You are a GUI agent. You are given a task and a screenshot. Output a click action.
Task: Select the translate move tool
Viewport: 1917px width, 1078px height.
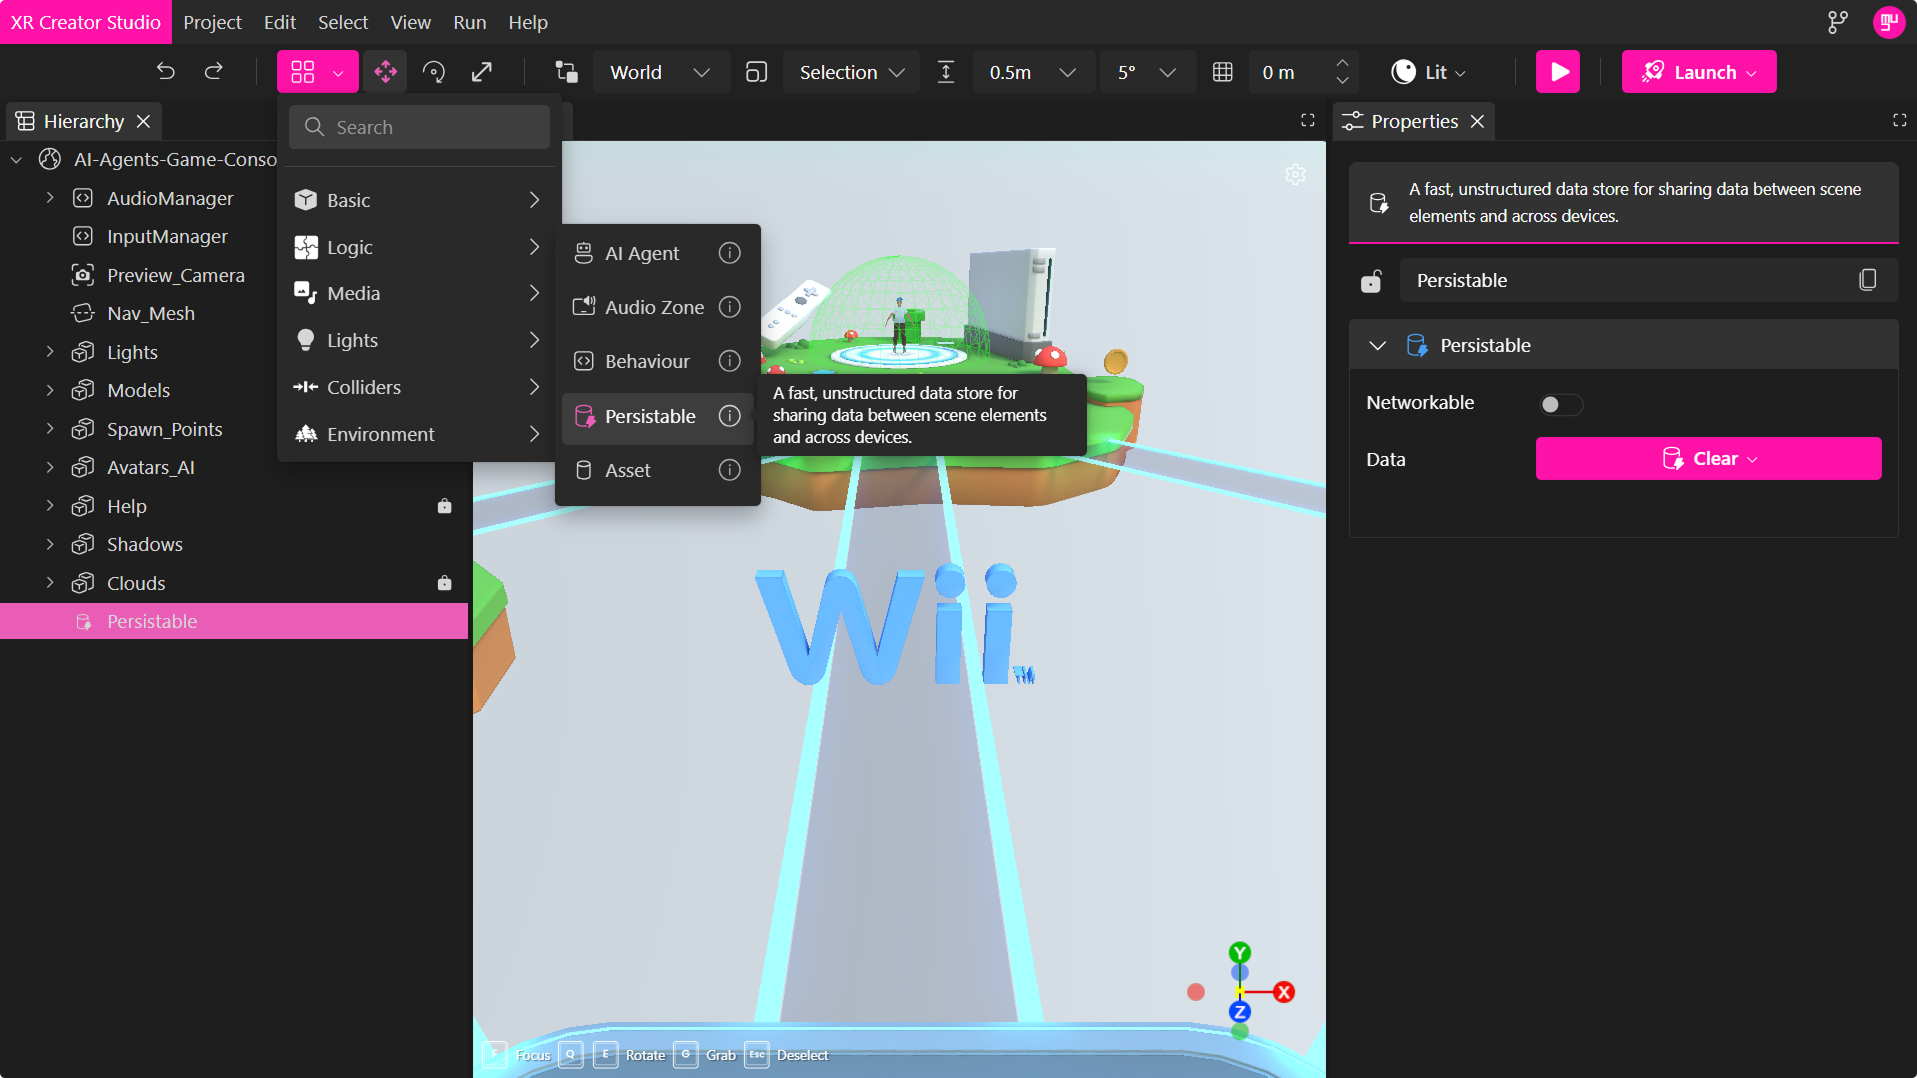point(385,72)
